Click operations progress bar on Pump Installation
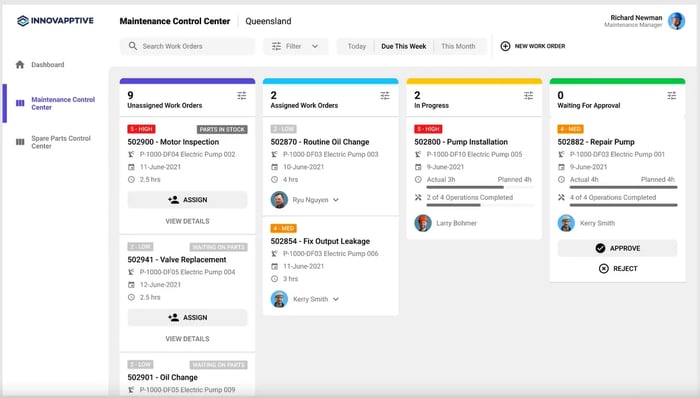The width and height of the screenshot is (700, 398). [480, 205]
